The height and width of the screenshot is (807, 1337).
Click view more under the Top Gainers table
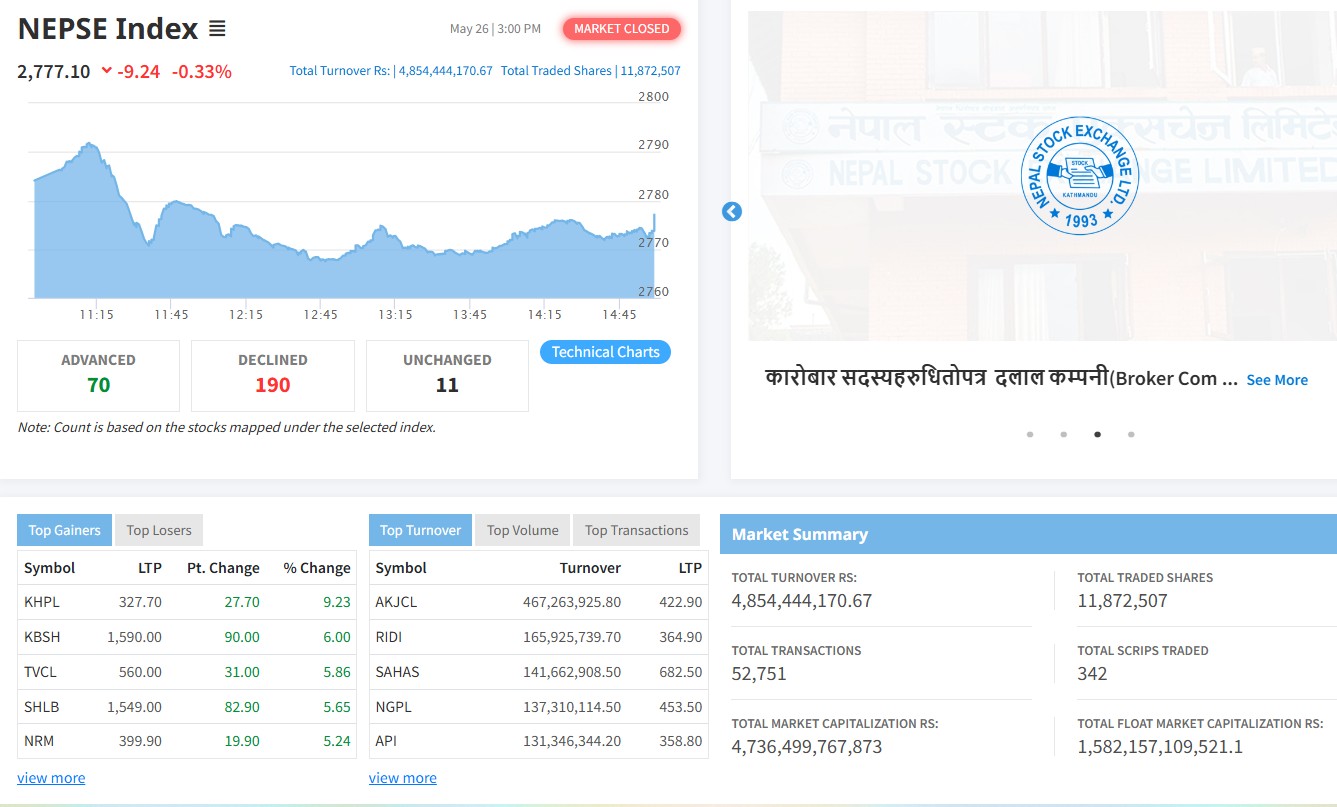(x=51, y=778)
